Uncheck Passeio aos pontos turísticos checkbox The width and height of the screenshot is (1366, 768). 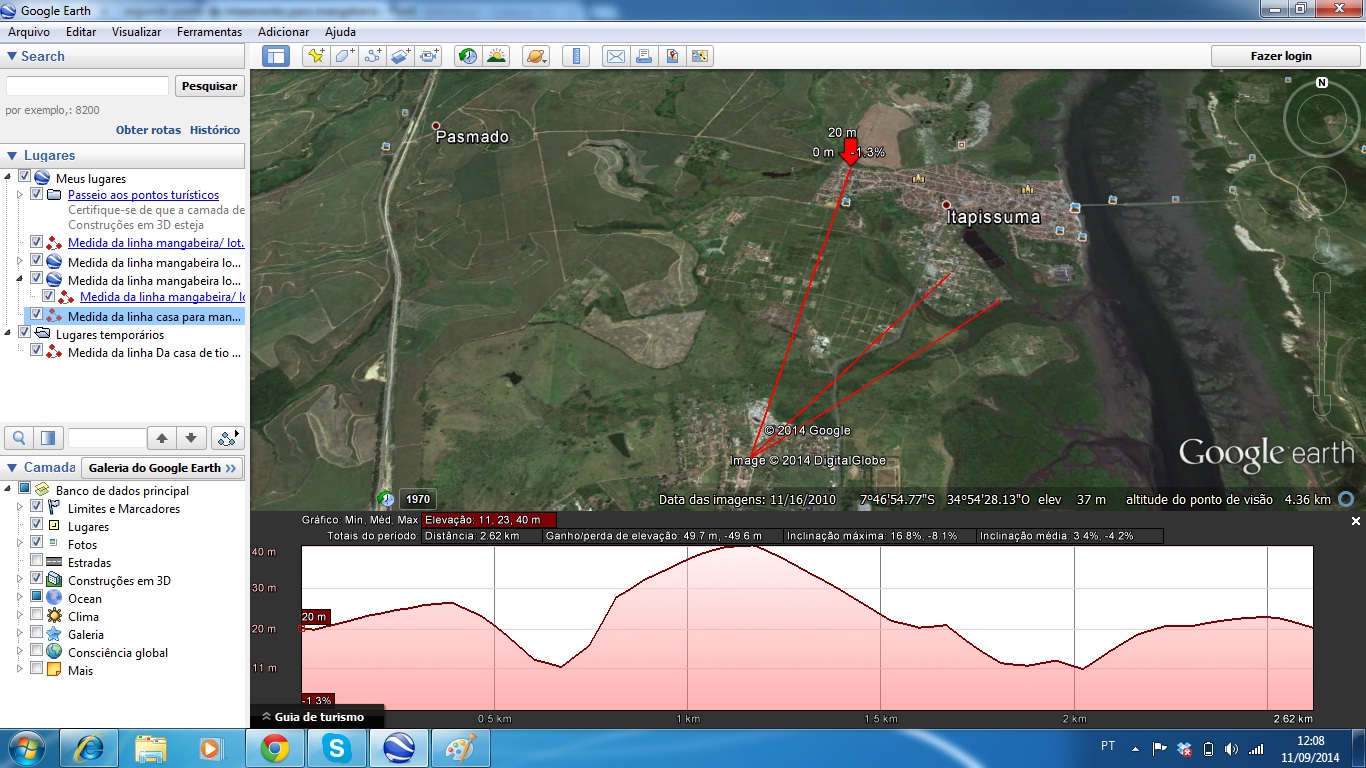[37, 194]
